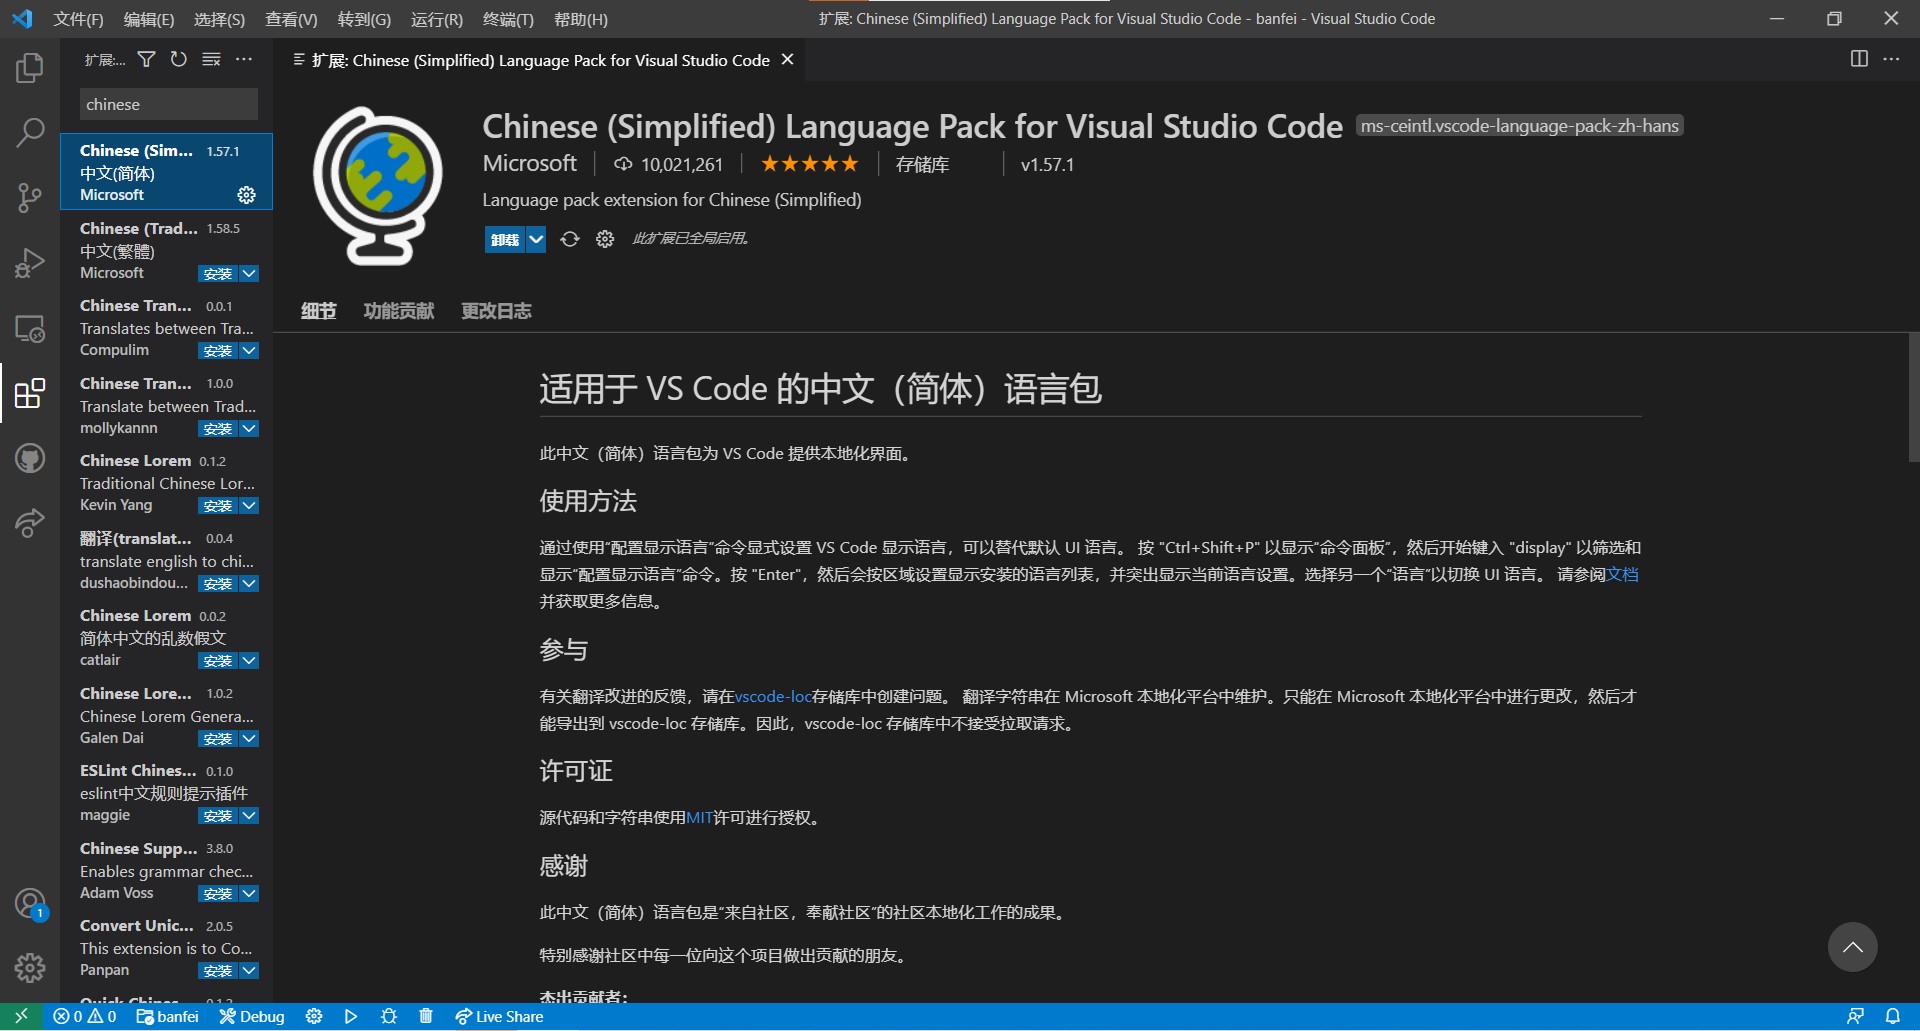Open install dropdown for Kevin Yang extension

coord(250,506)
